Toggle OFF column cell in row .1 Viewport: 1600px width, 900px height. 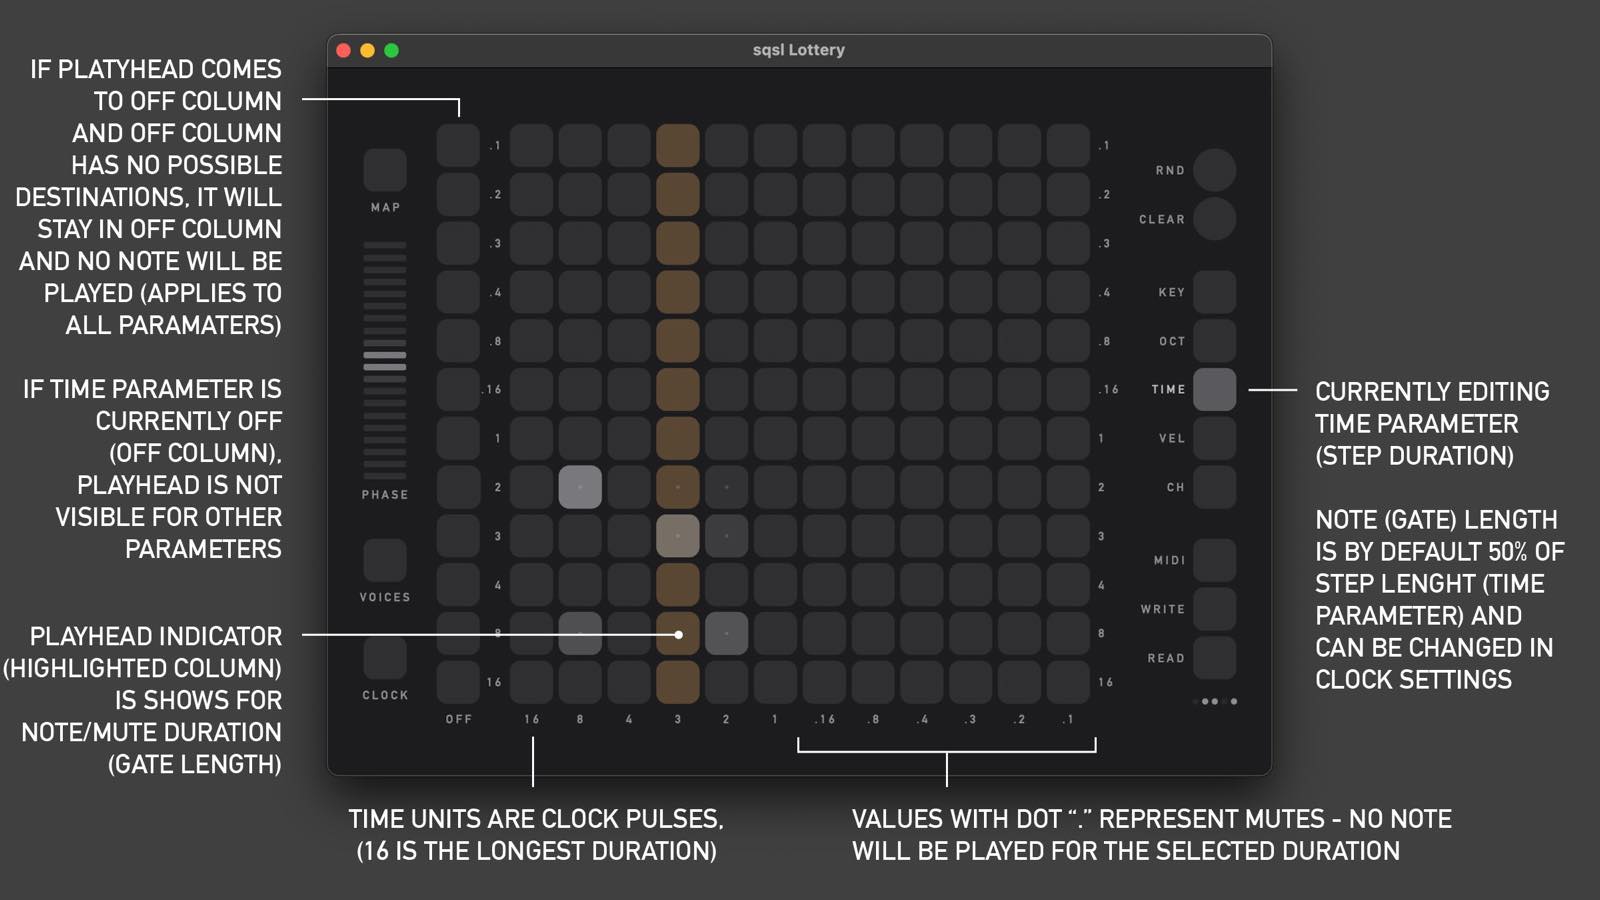point(458,146)
